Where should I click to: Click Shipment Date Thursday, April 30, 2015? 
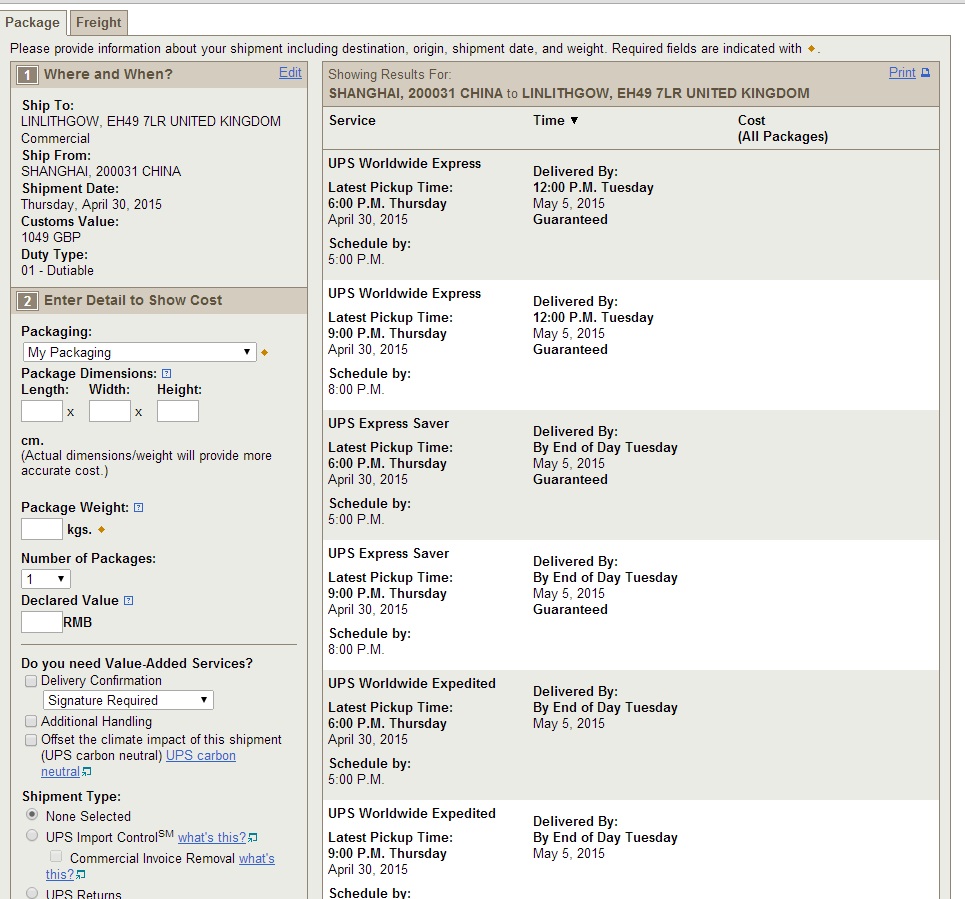(92, 204)
